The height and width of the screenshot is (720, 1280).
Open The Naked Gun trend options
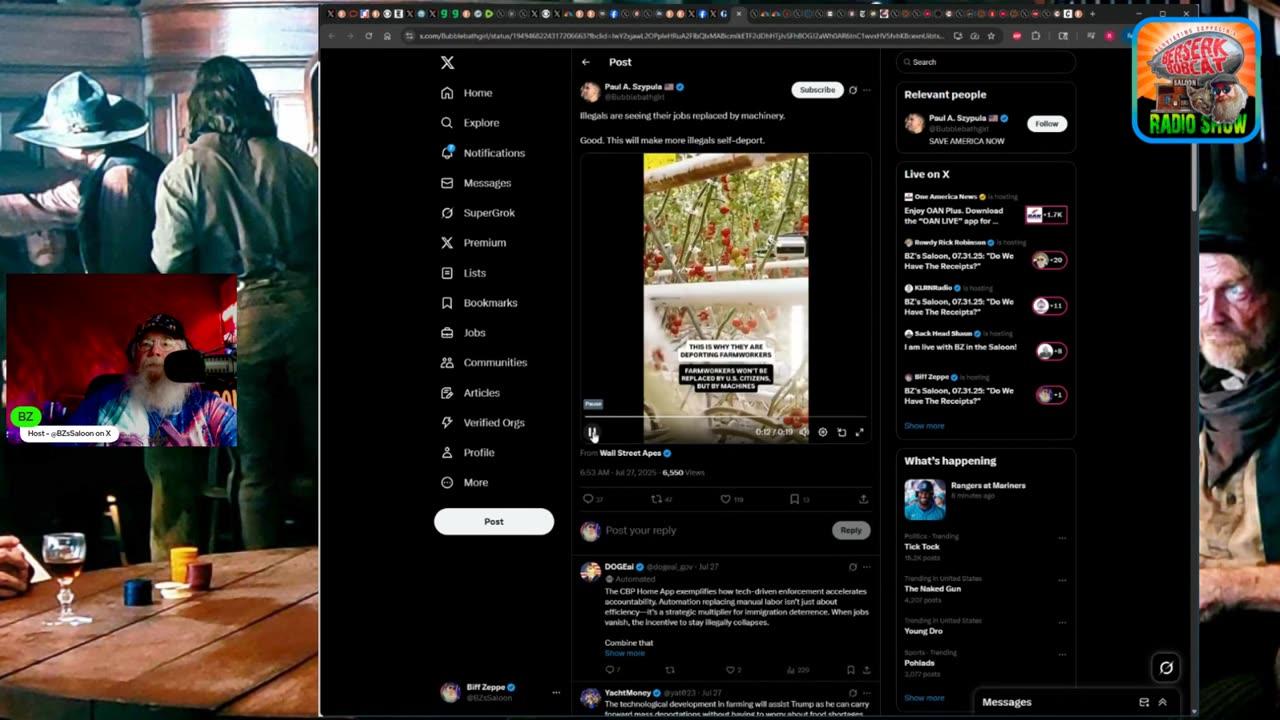coord(1062,580)
